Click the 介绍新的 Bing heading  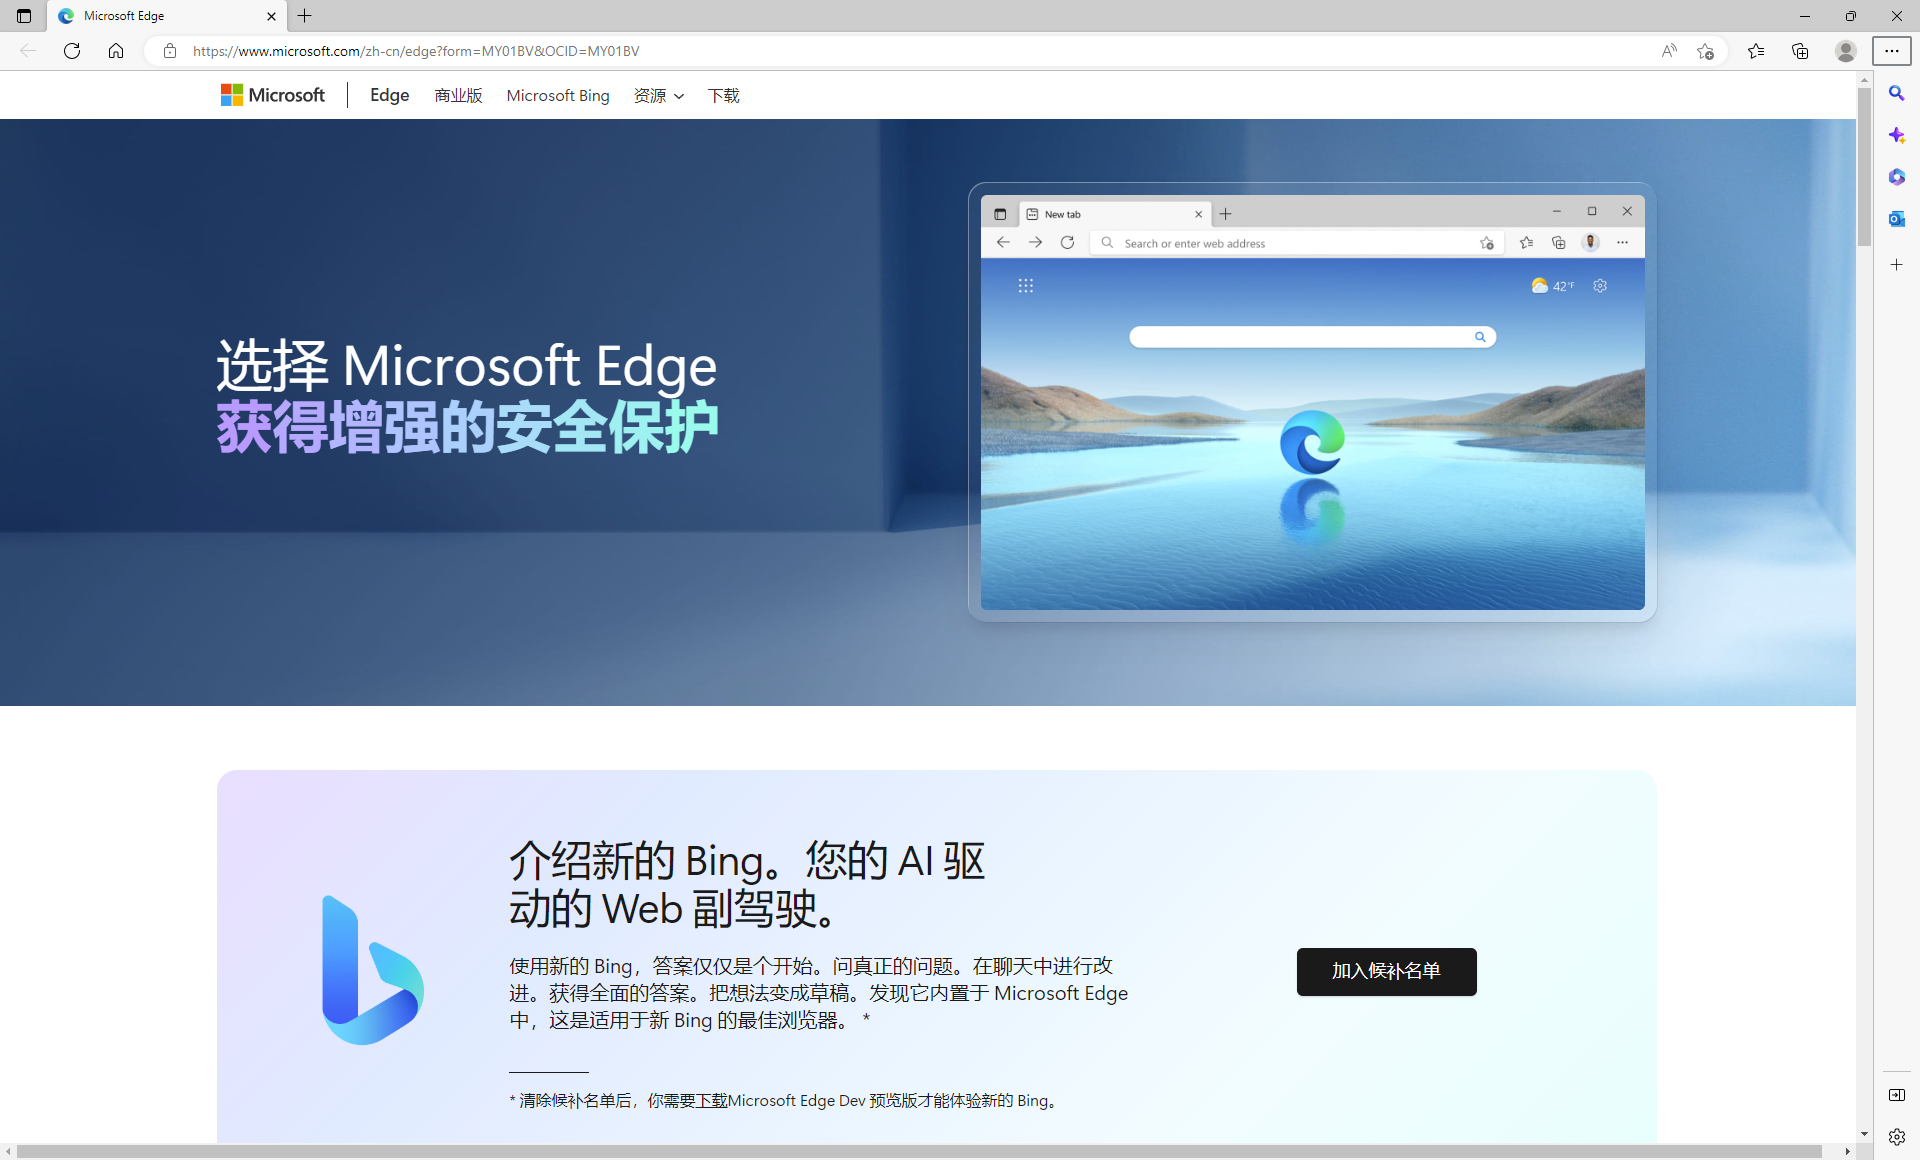point(747,884)
